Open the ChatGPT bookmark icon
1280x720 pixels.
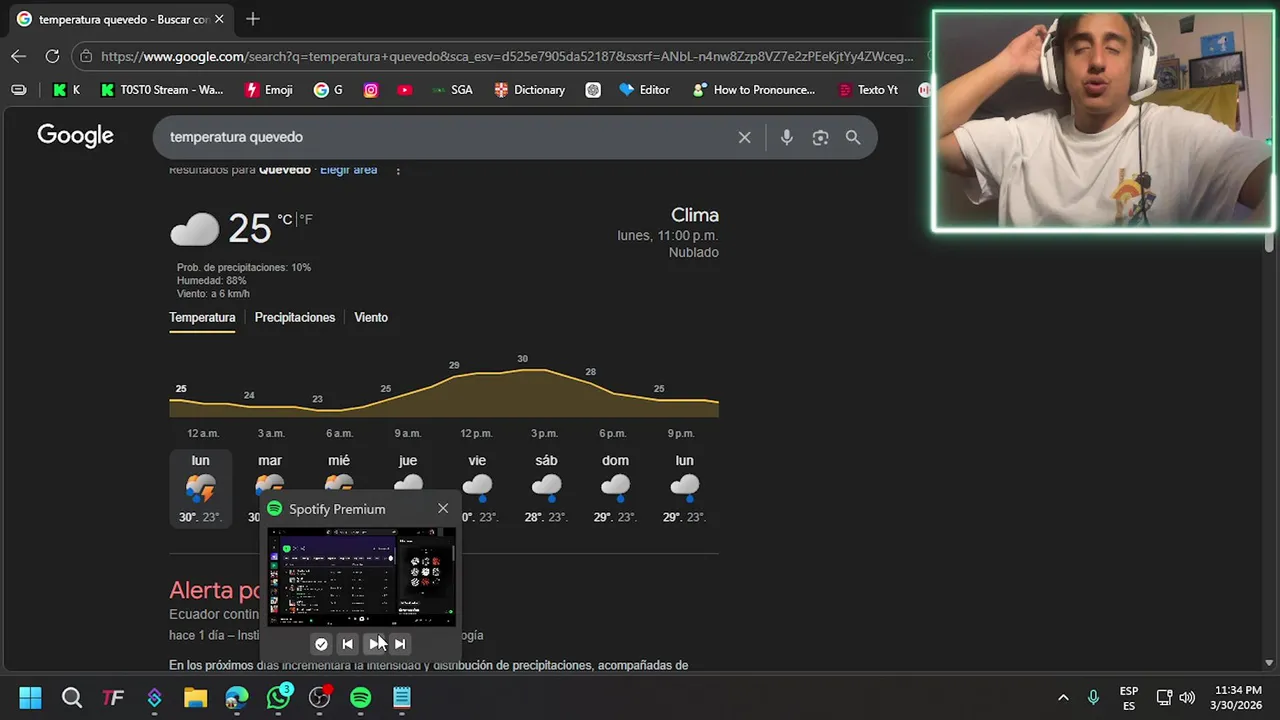[x=593, y=90]
